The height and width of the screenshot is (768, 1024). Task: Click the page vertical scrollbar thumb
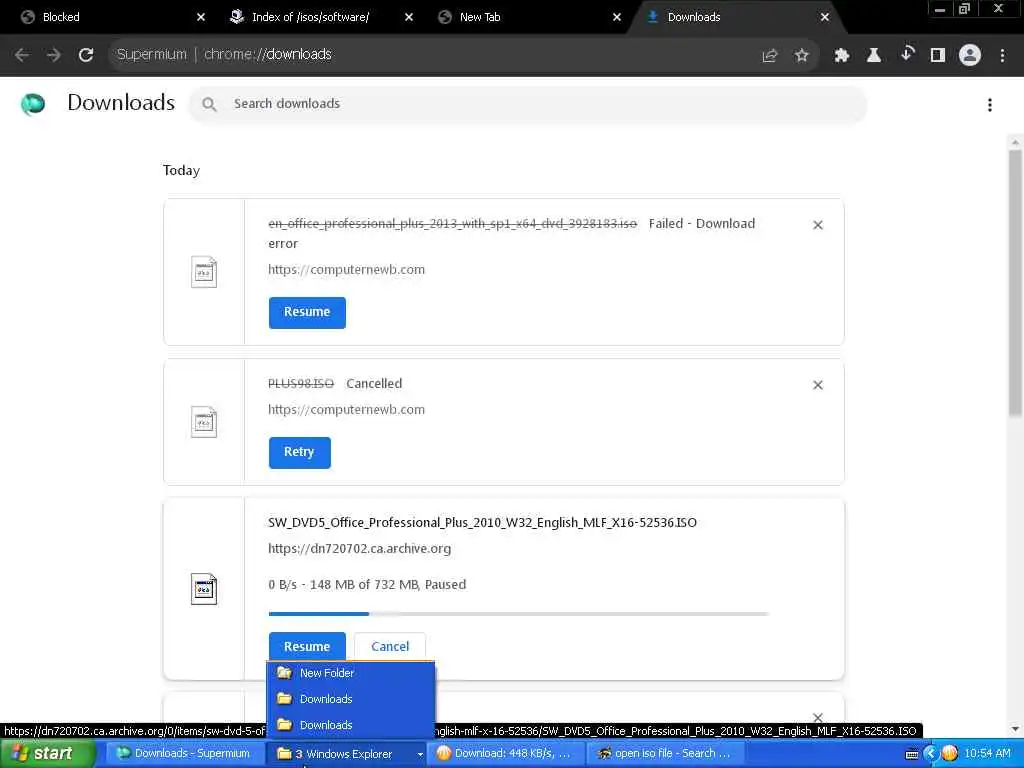[1015, 282]
